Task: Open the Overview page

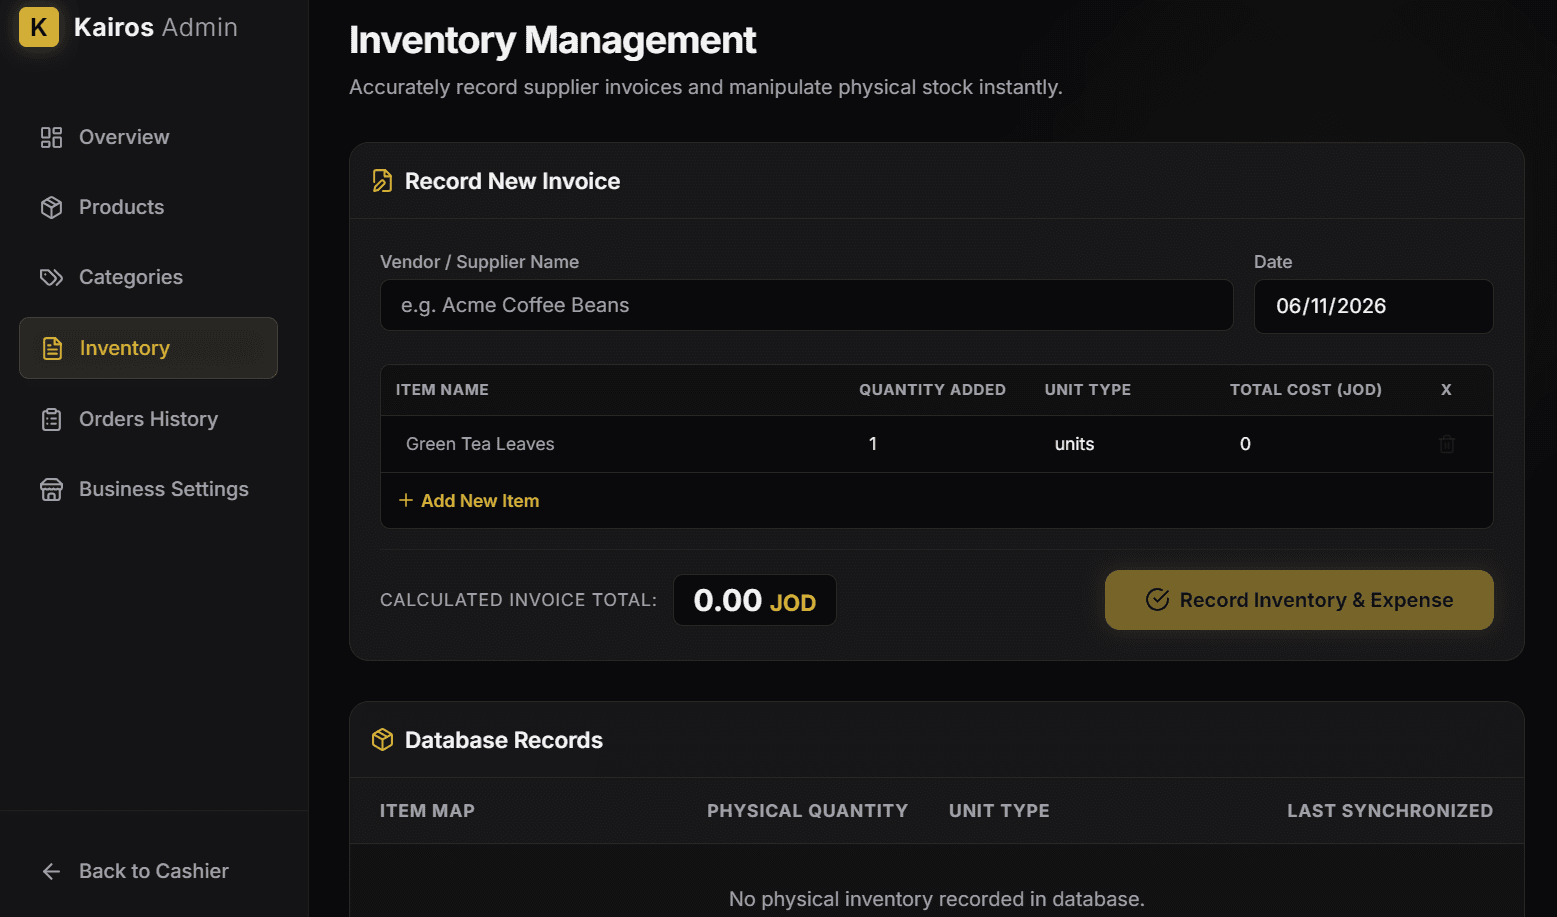Action: click(148, 137)
